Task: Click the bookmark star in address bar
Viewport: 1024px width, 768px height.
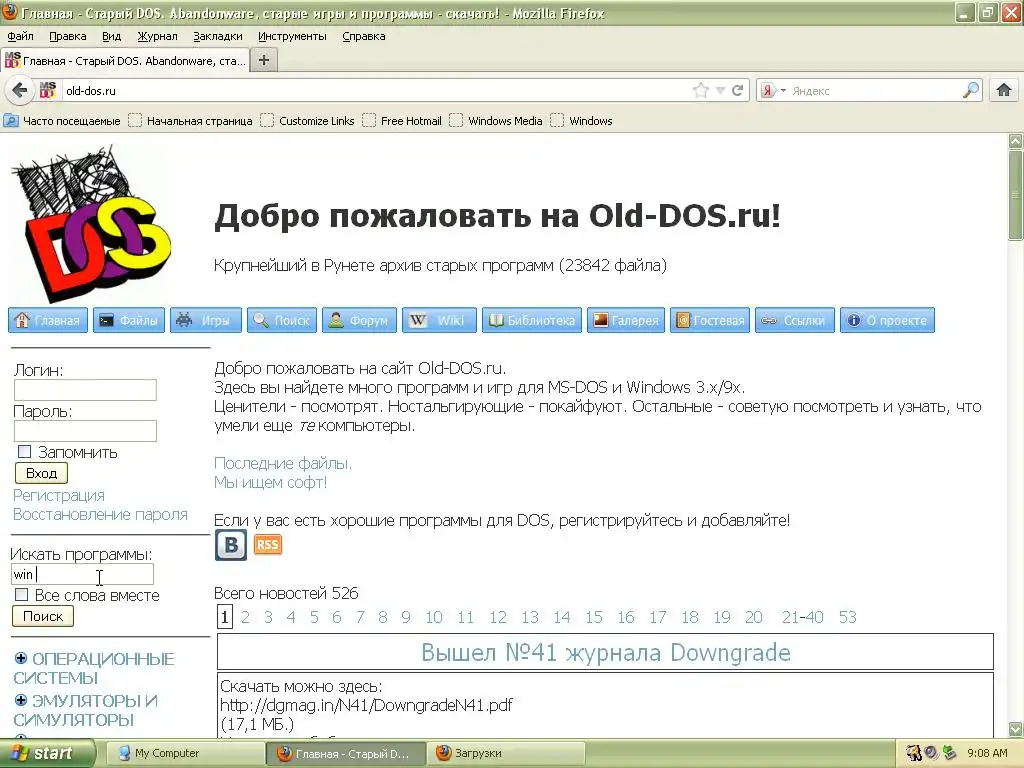Action: pyautogui.click(x=701, y=90)
